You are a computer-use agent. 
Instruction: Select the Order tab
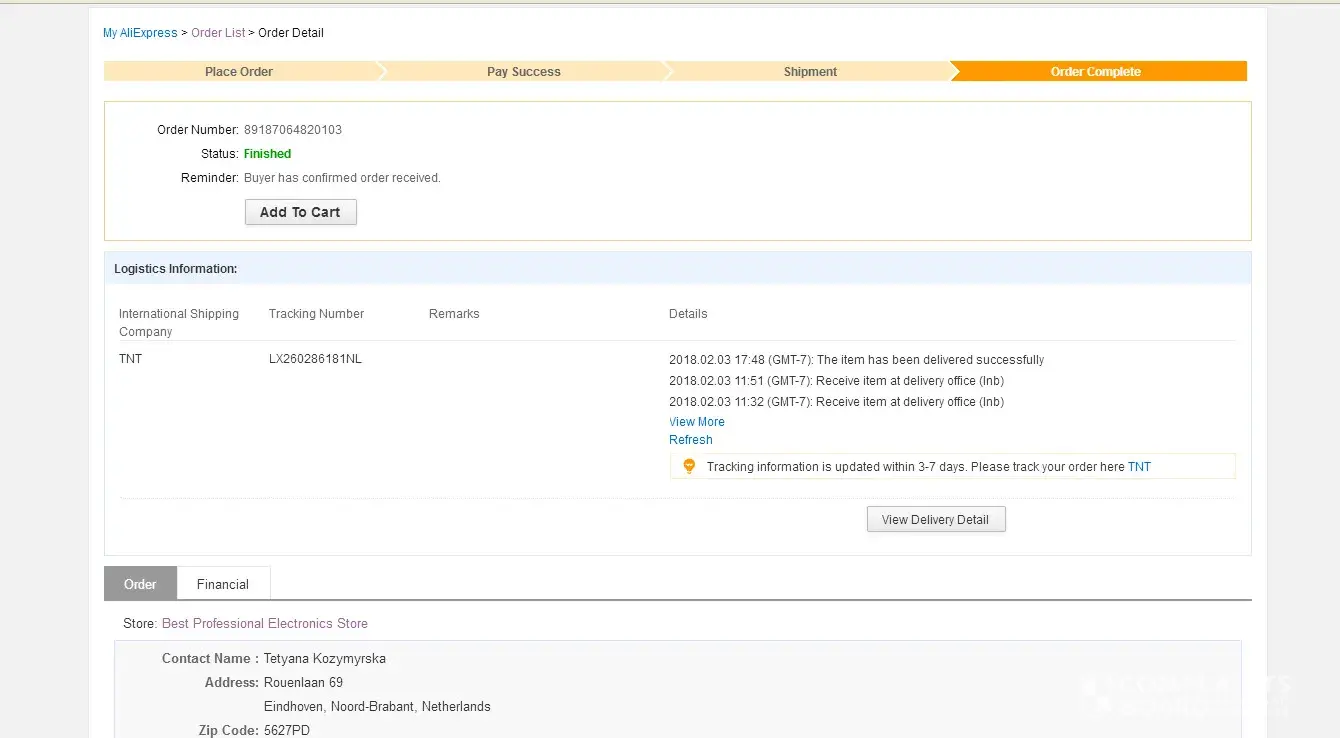click(140, 584)
